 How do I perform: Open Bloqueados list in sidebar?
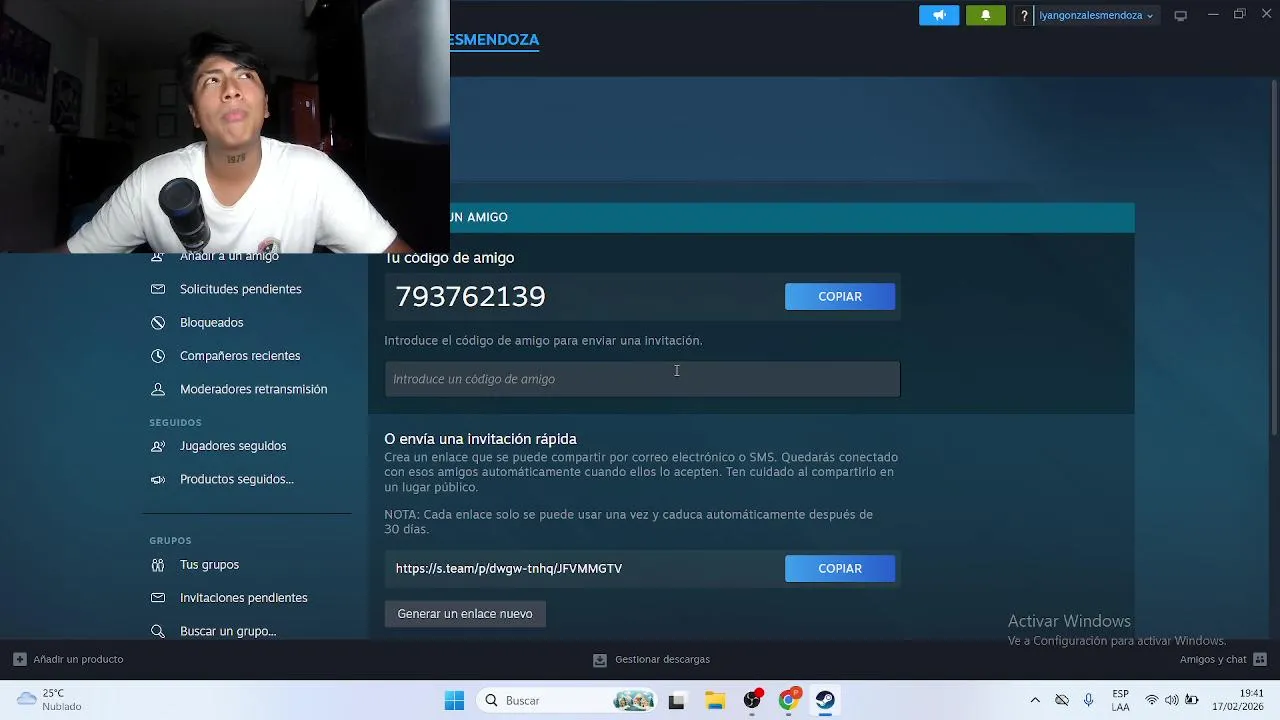[x=211, y=322]
